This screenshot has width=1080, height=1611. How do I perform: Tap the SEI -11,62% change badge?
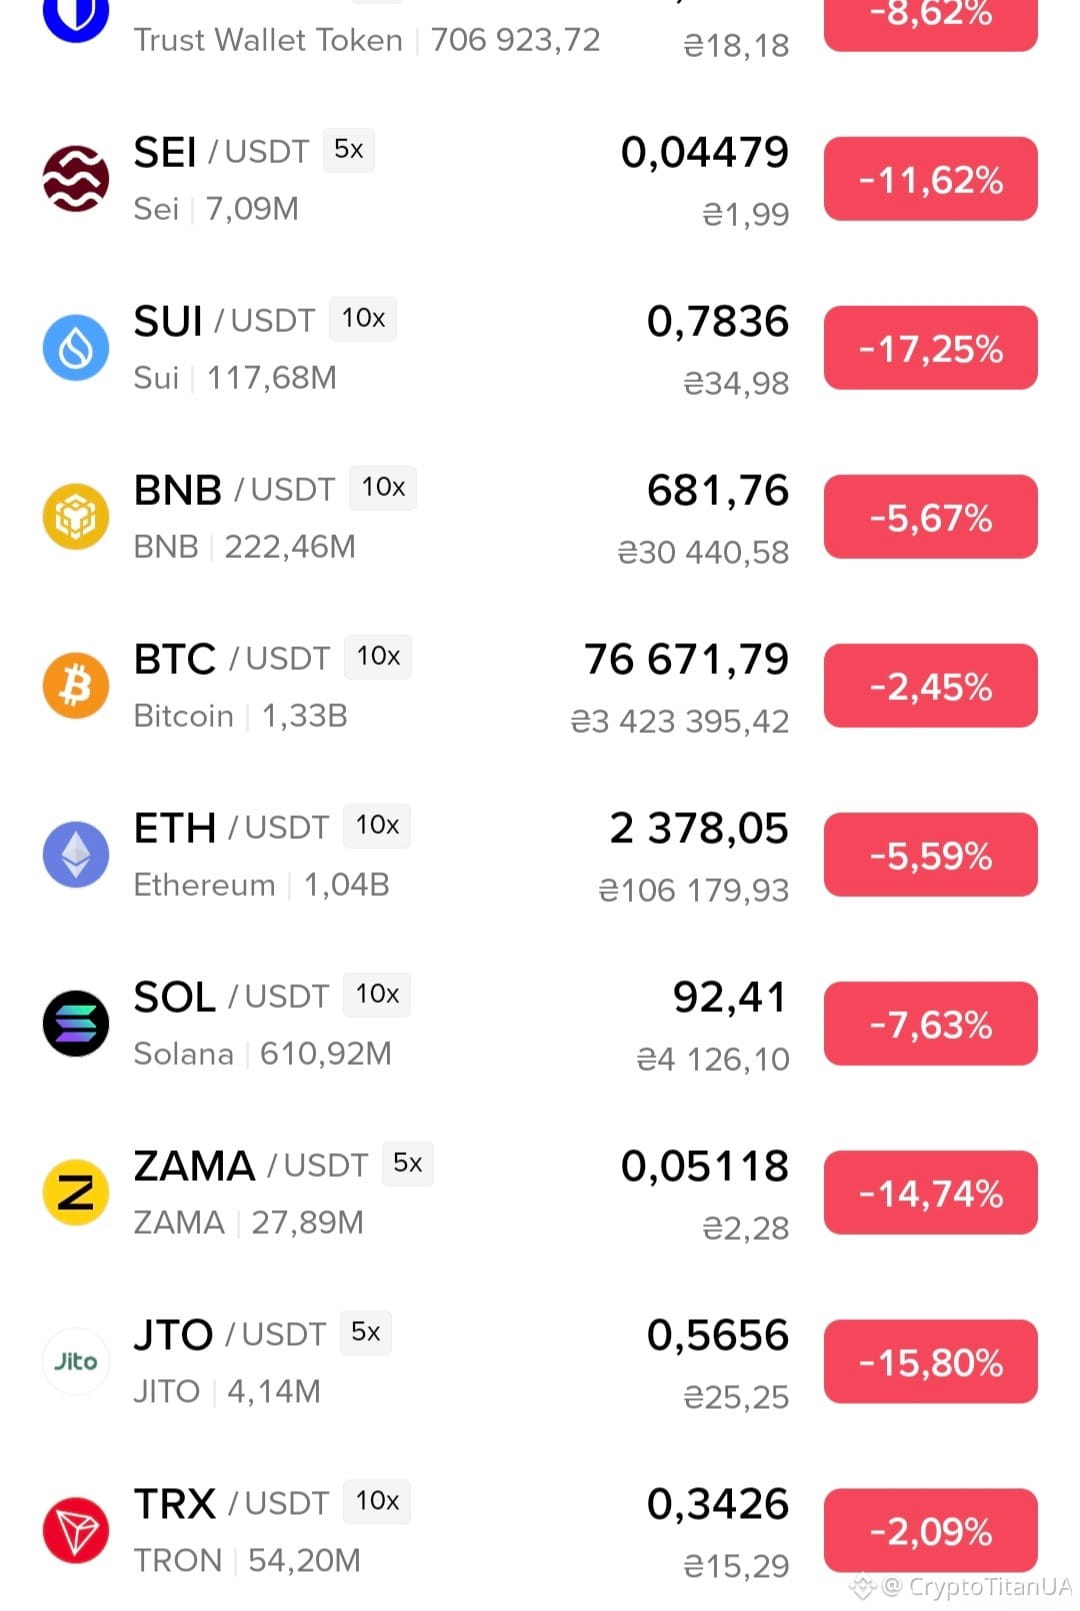click(x=931, y=180)
